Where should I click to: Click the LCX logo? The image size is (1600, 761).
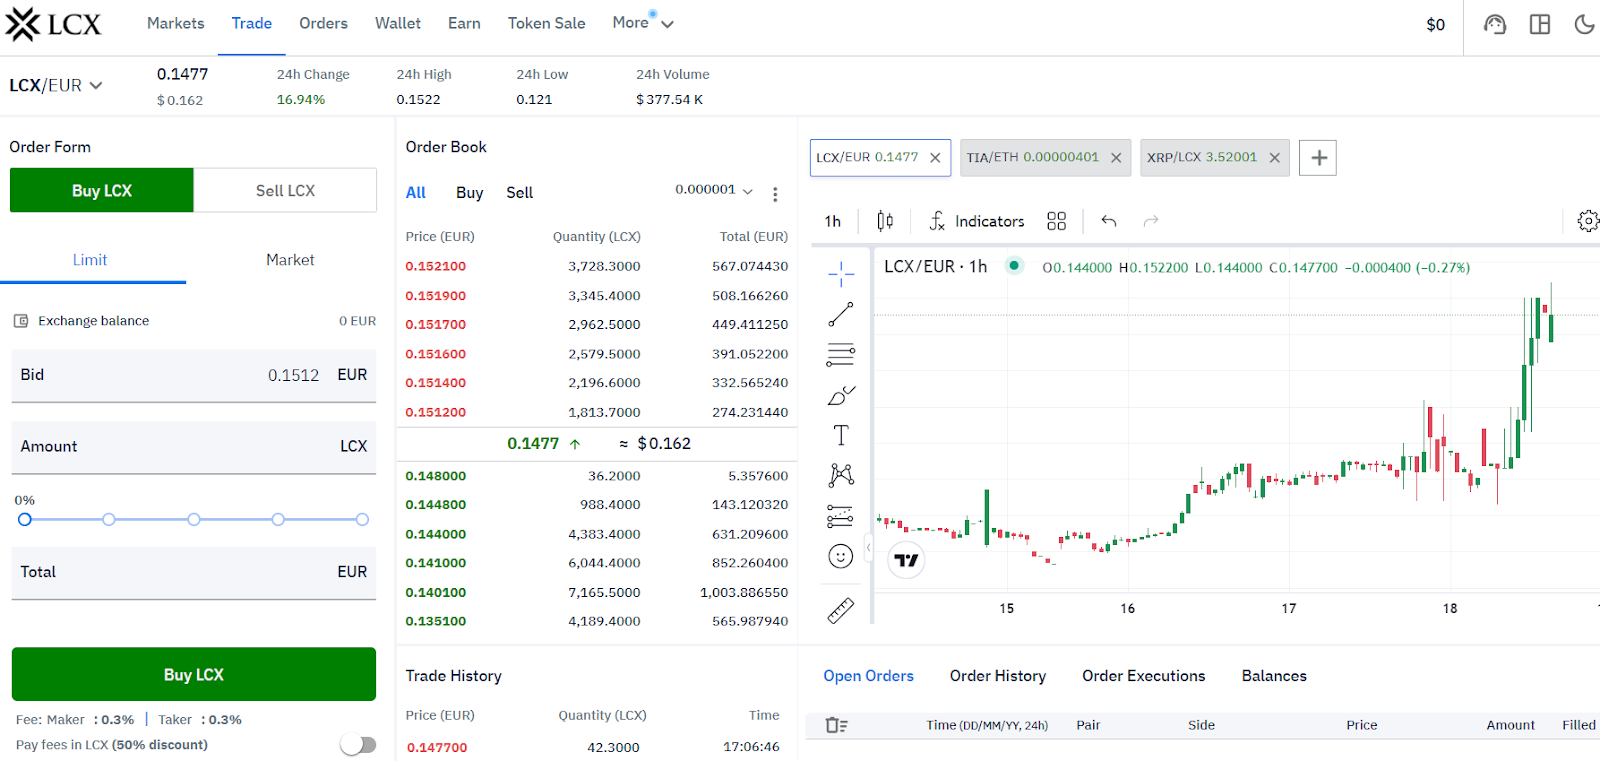(x=54, y=24)
